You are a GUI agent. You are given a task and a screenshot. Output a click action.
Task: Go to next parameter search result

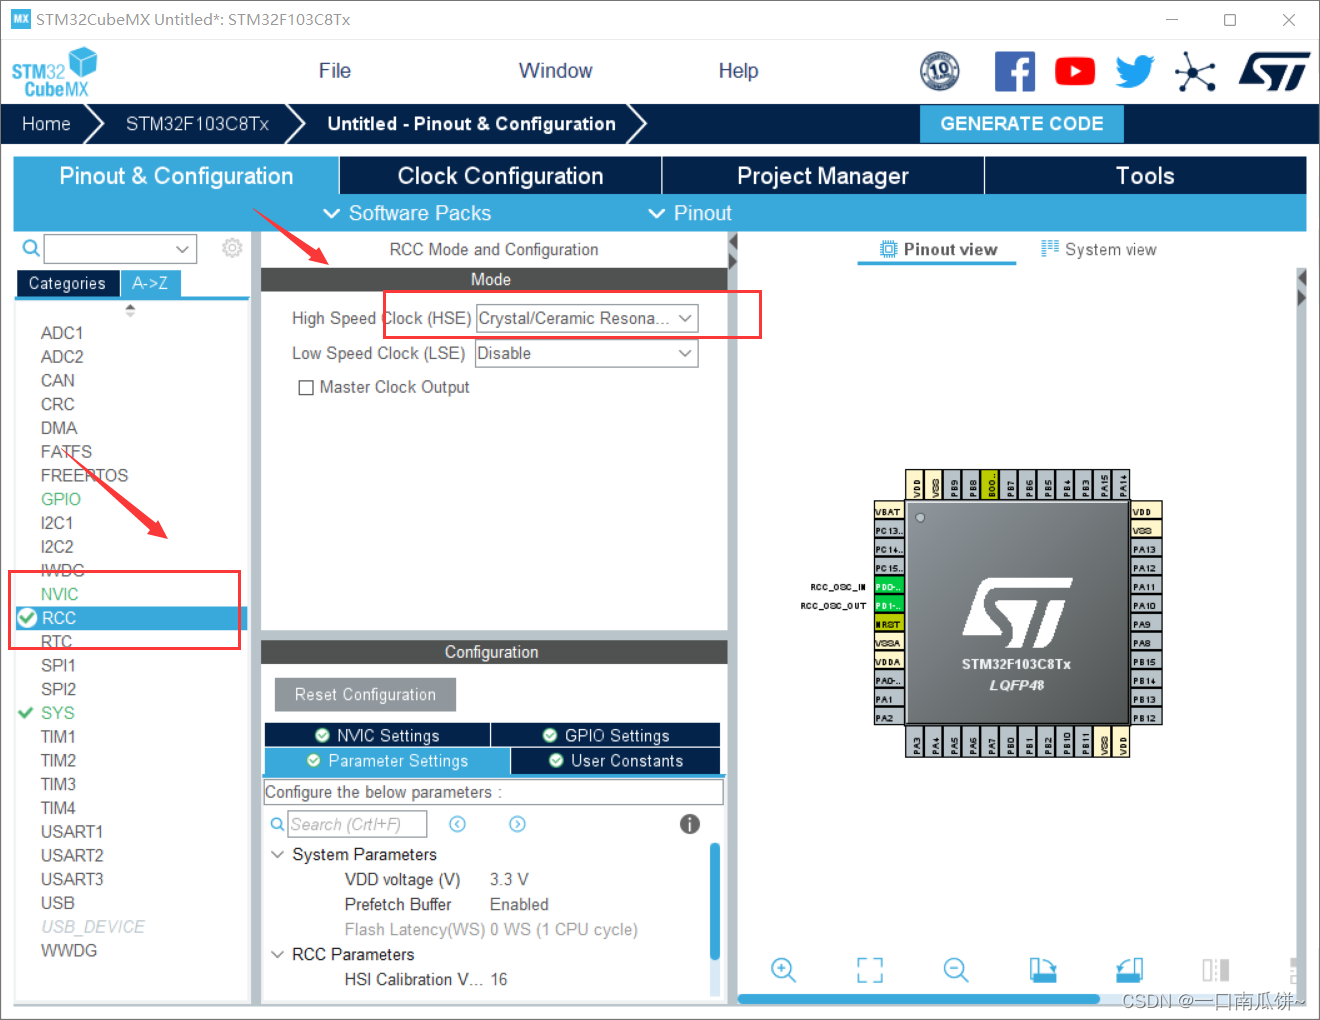click(x=517, y=824)
